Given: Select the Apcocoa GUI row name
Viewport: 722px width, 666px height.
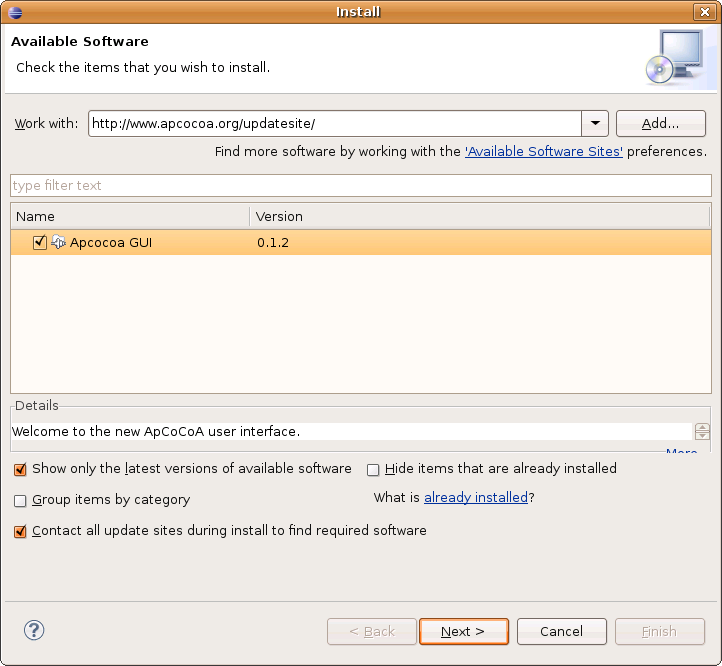Looking at the screenshot, I should (x=111, y=243).
